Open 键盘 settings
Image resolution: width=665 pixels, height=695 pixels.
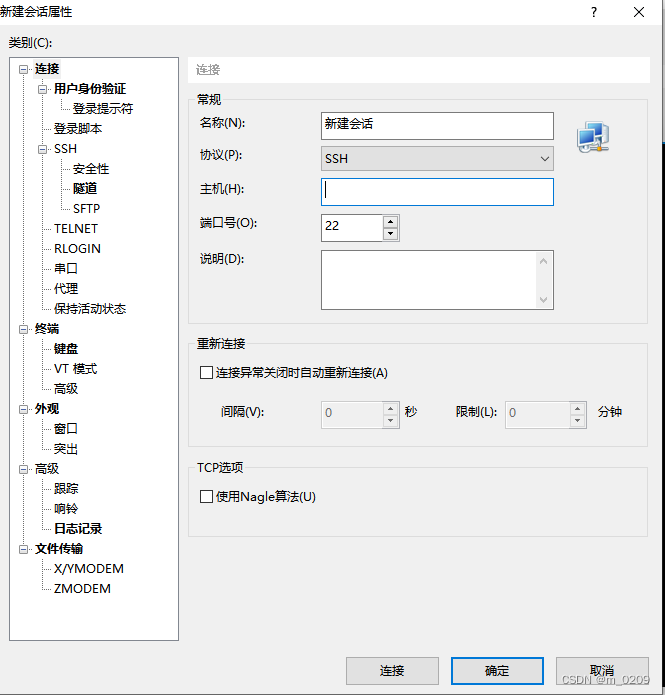66,348
